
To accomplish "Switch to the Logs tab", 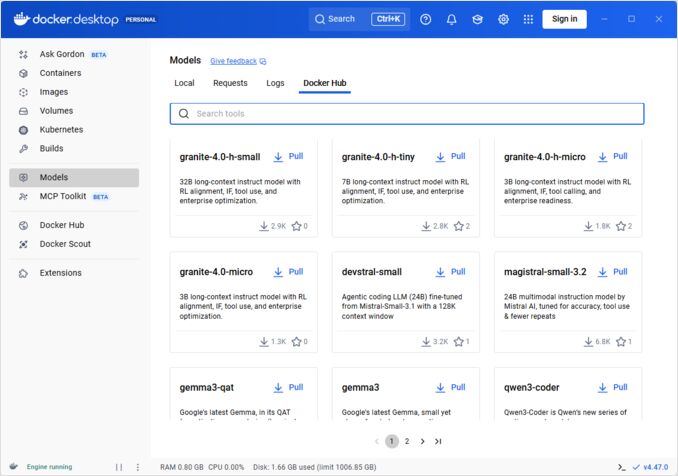I will tap(275, 83).
